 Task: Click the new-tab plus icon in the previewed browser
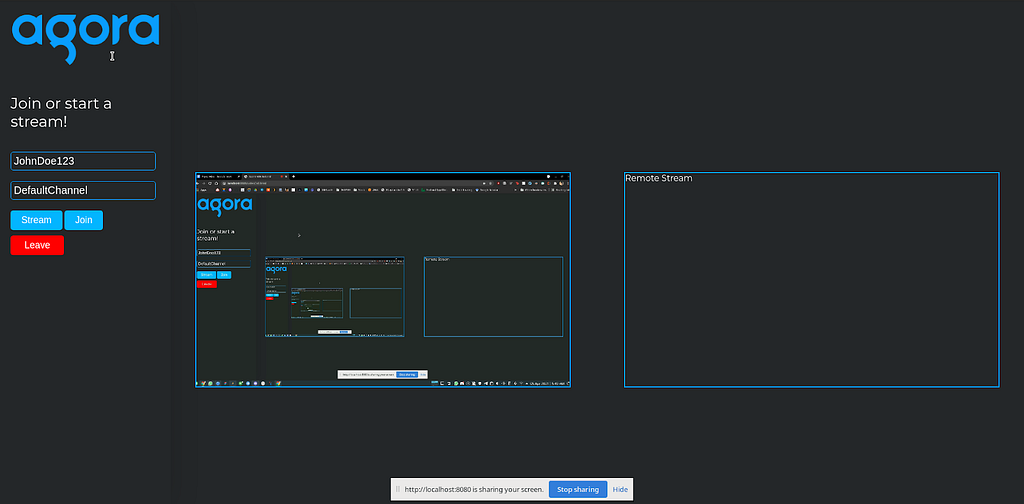293,177
